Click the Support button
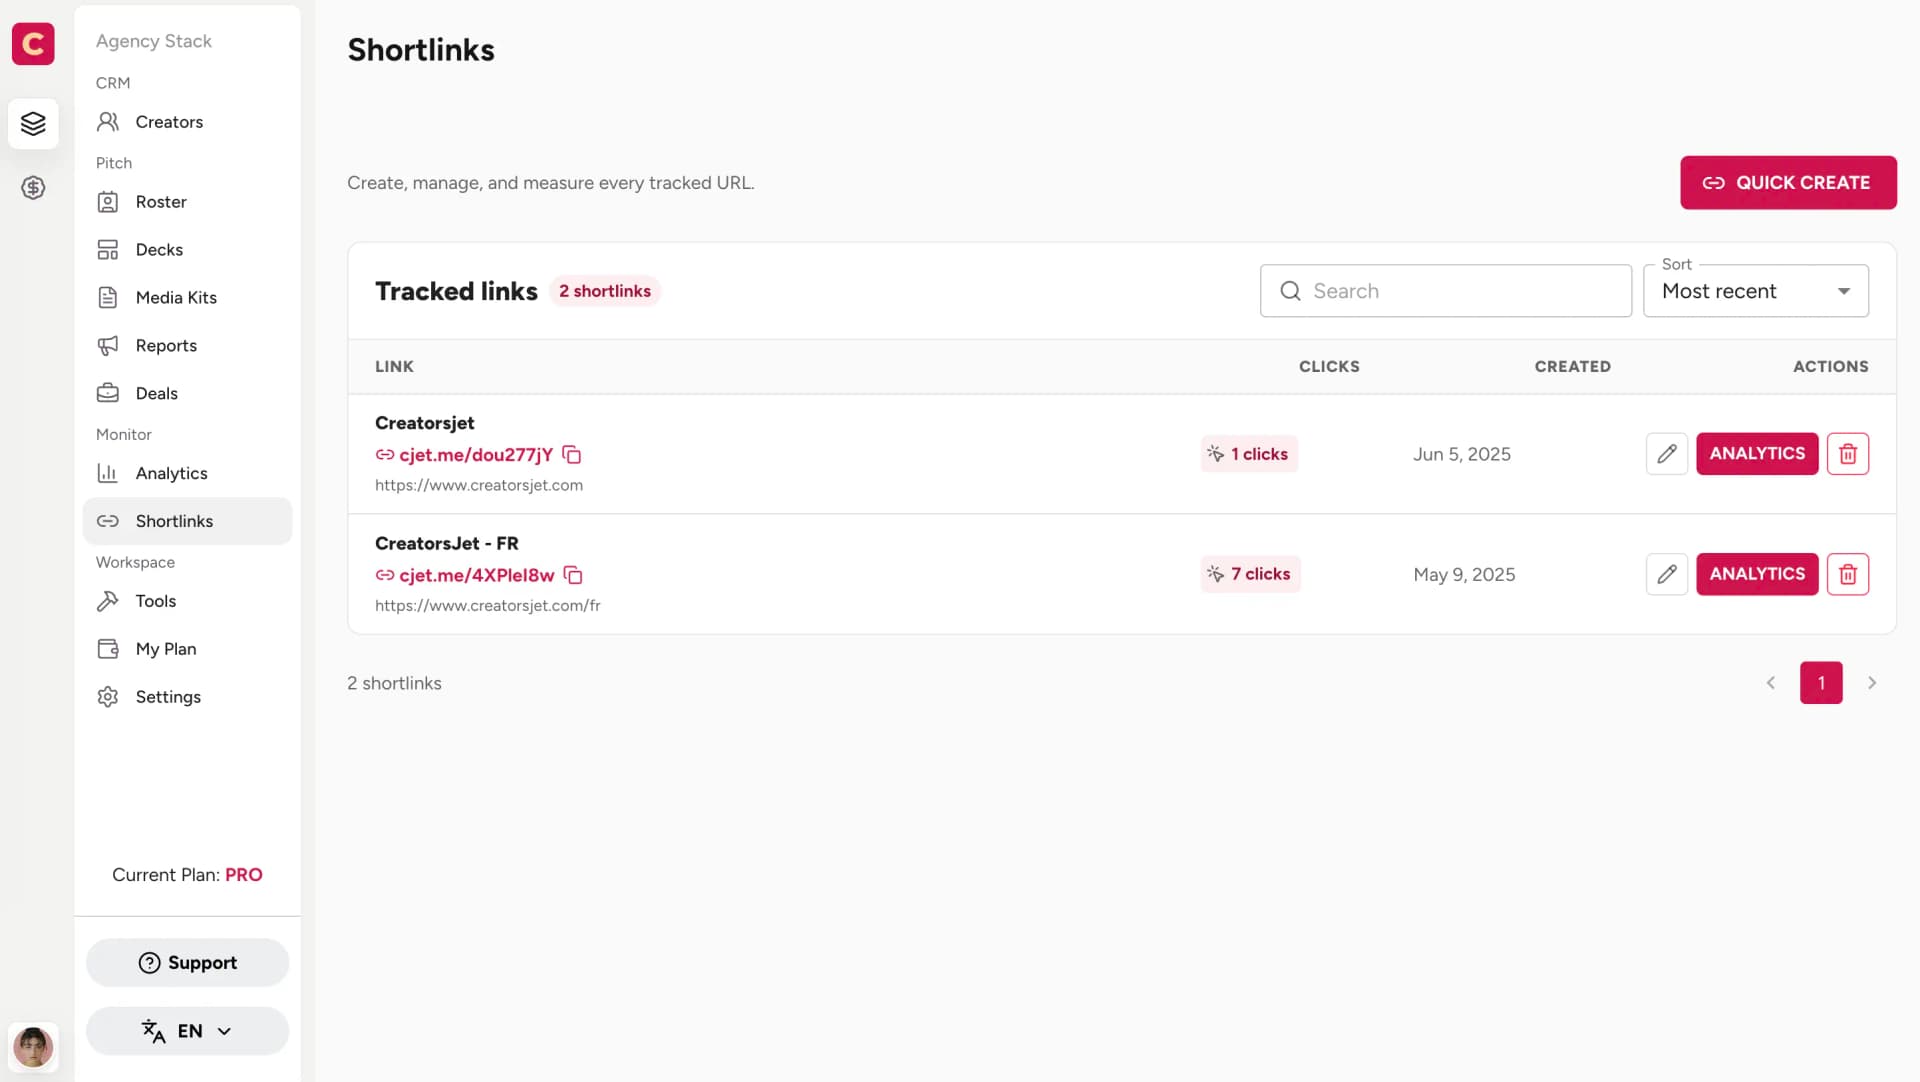1920x1082 pixels. pos(187,963)
